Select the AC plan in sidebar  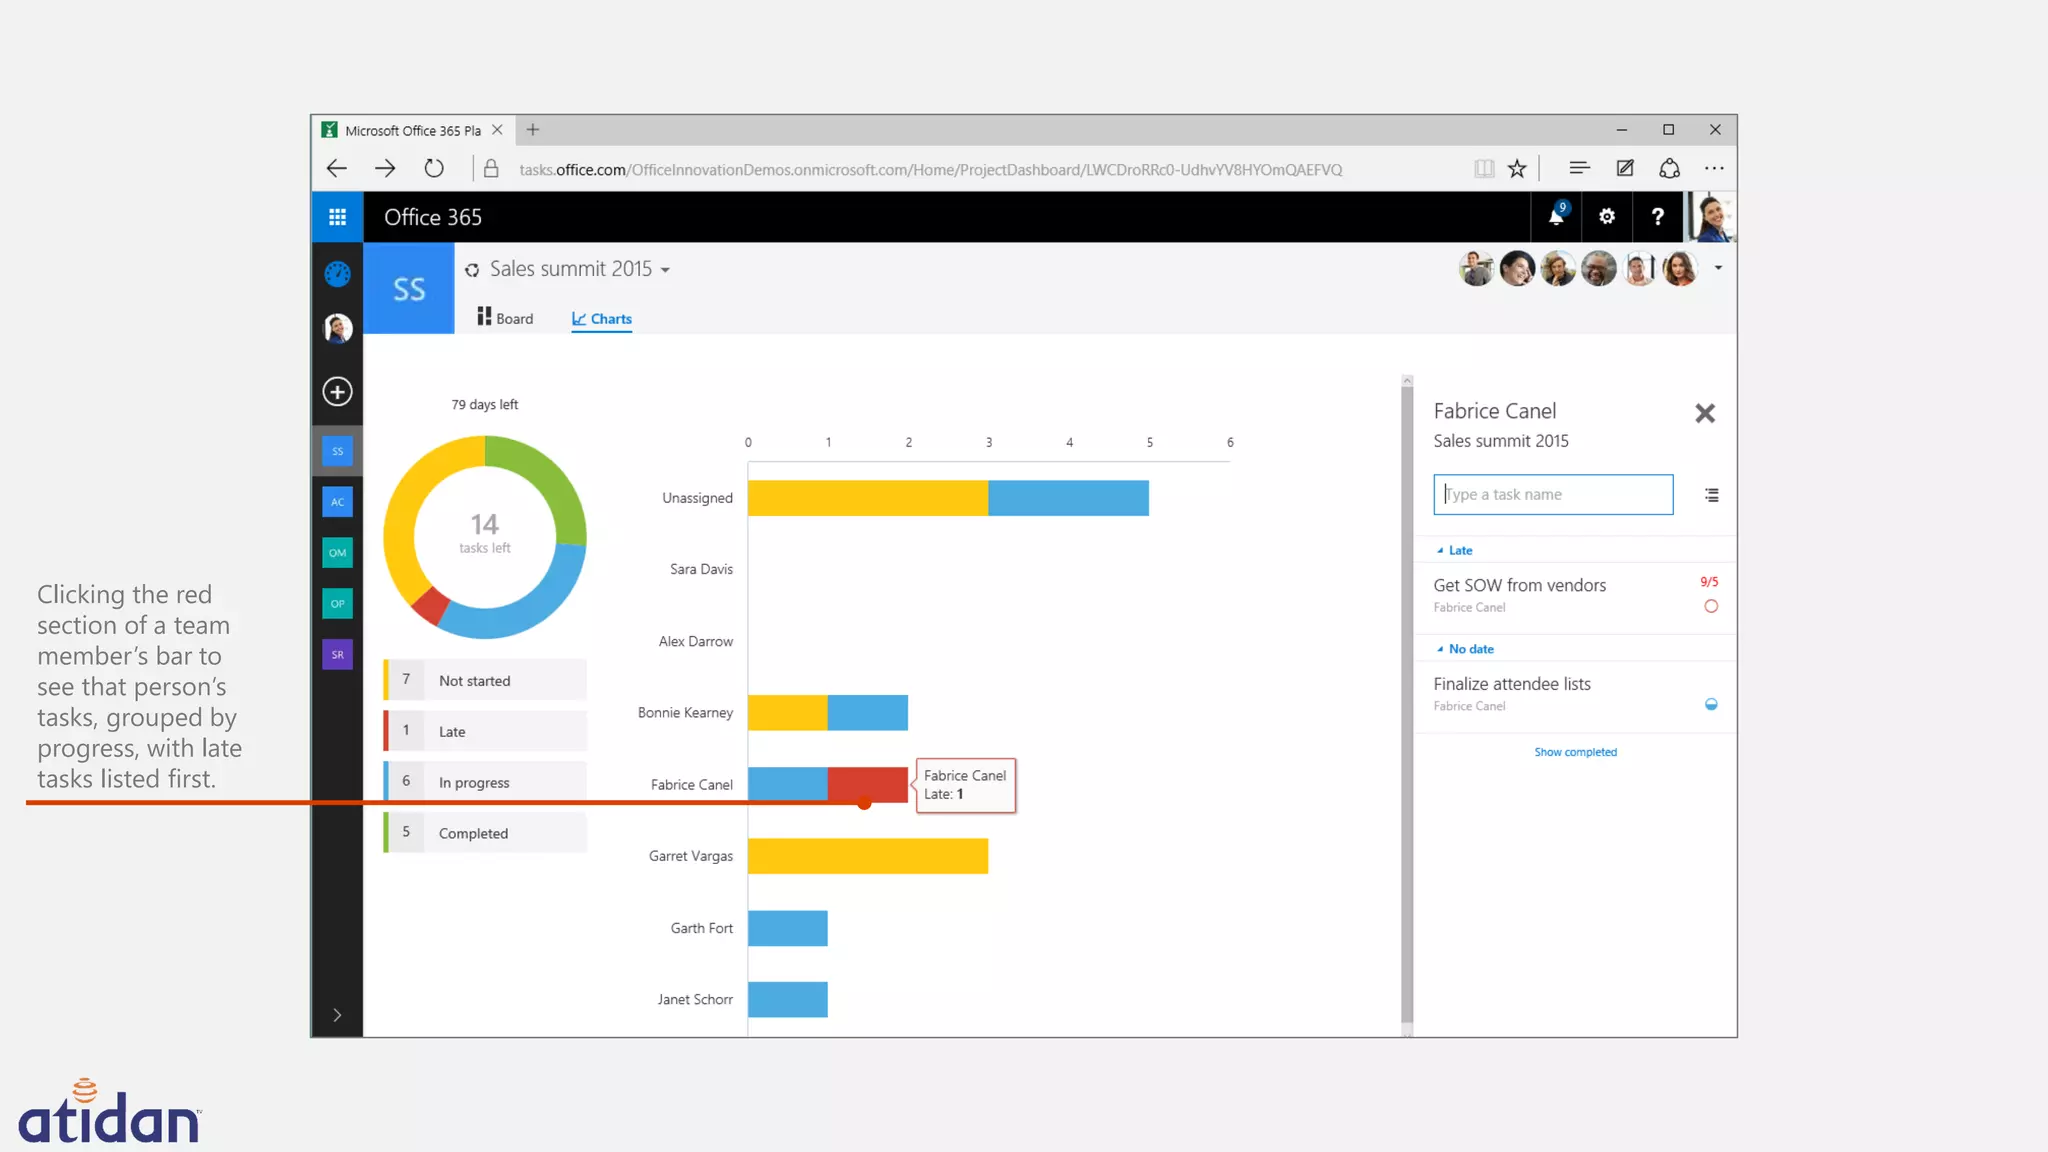pyautogui.click(x=337, y=502)
